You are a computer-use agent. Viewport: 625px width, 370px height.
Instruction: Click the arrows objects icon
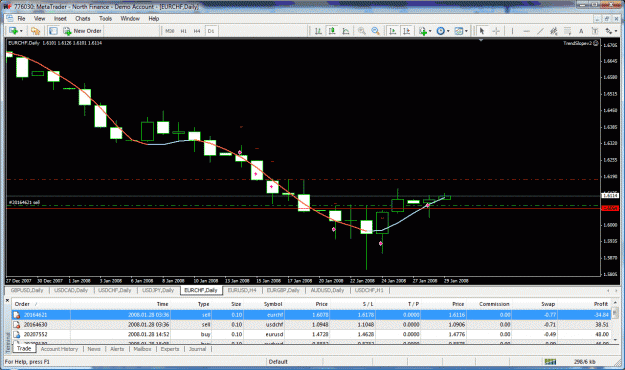click(x=608, y=31)
